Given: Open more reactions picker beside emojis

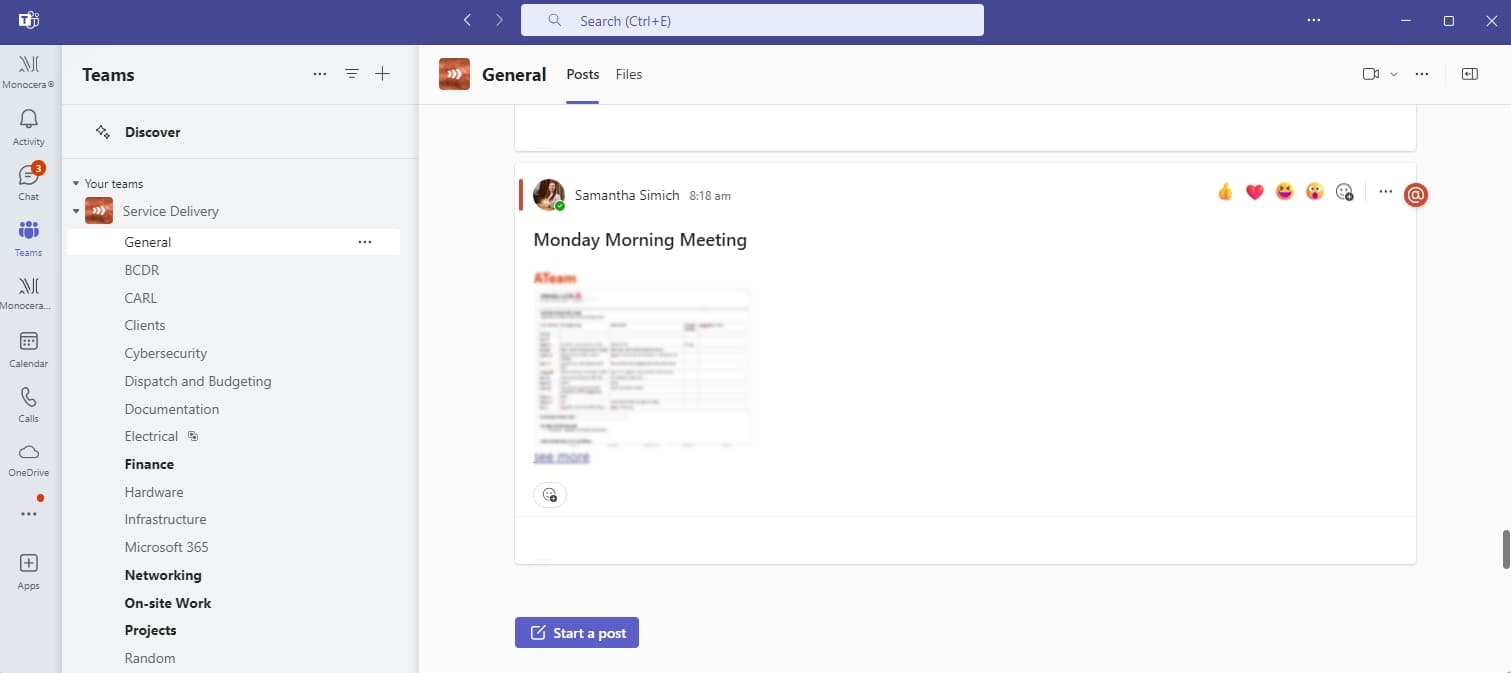Looking at the screenshot, I should [1345, 191].
